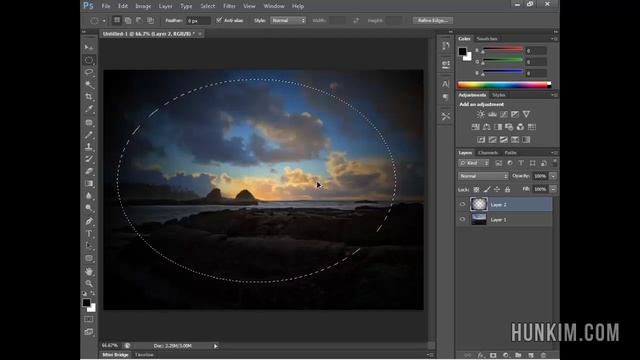Select the Brush tool
Viewport: 640px width, 360px height.
tap(89, 135)
